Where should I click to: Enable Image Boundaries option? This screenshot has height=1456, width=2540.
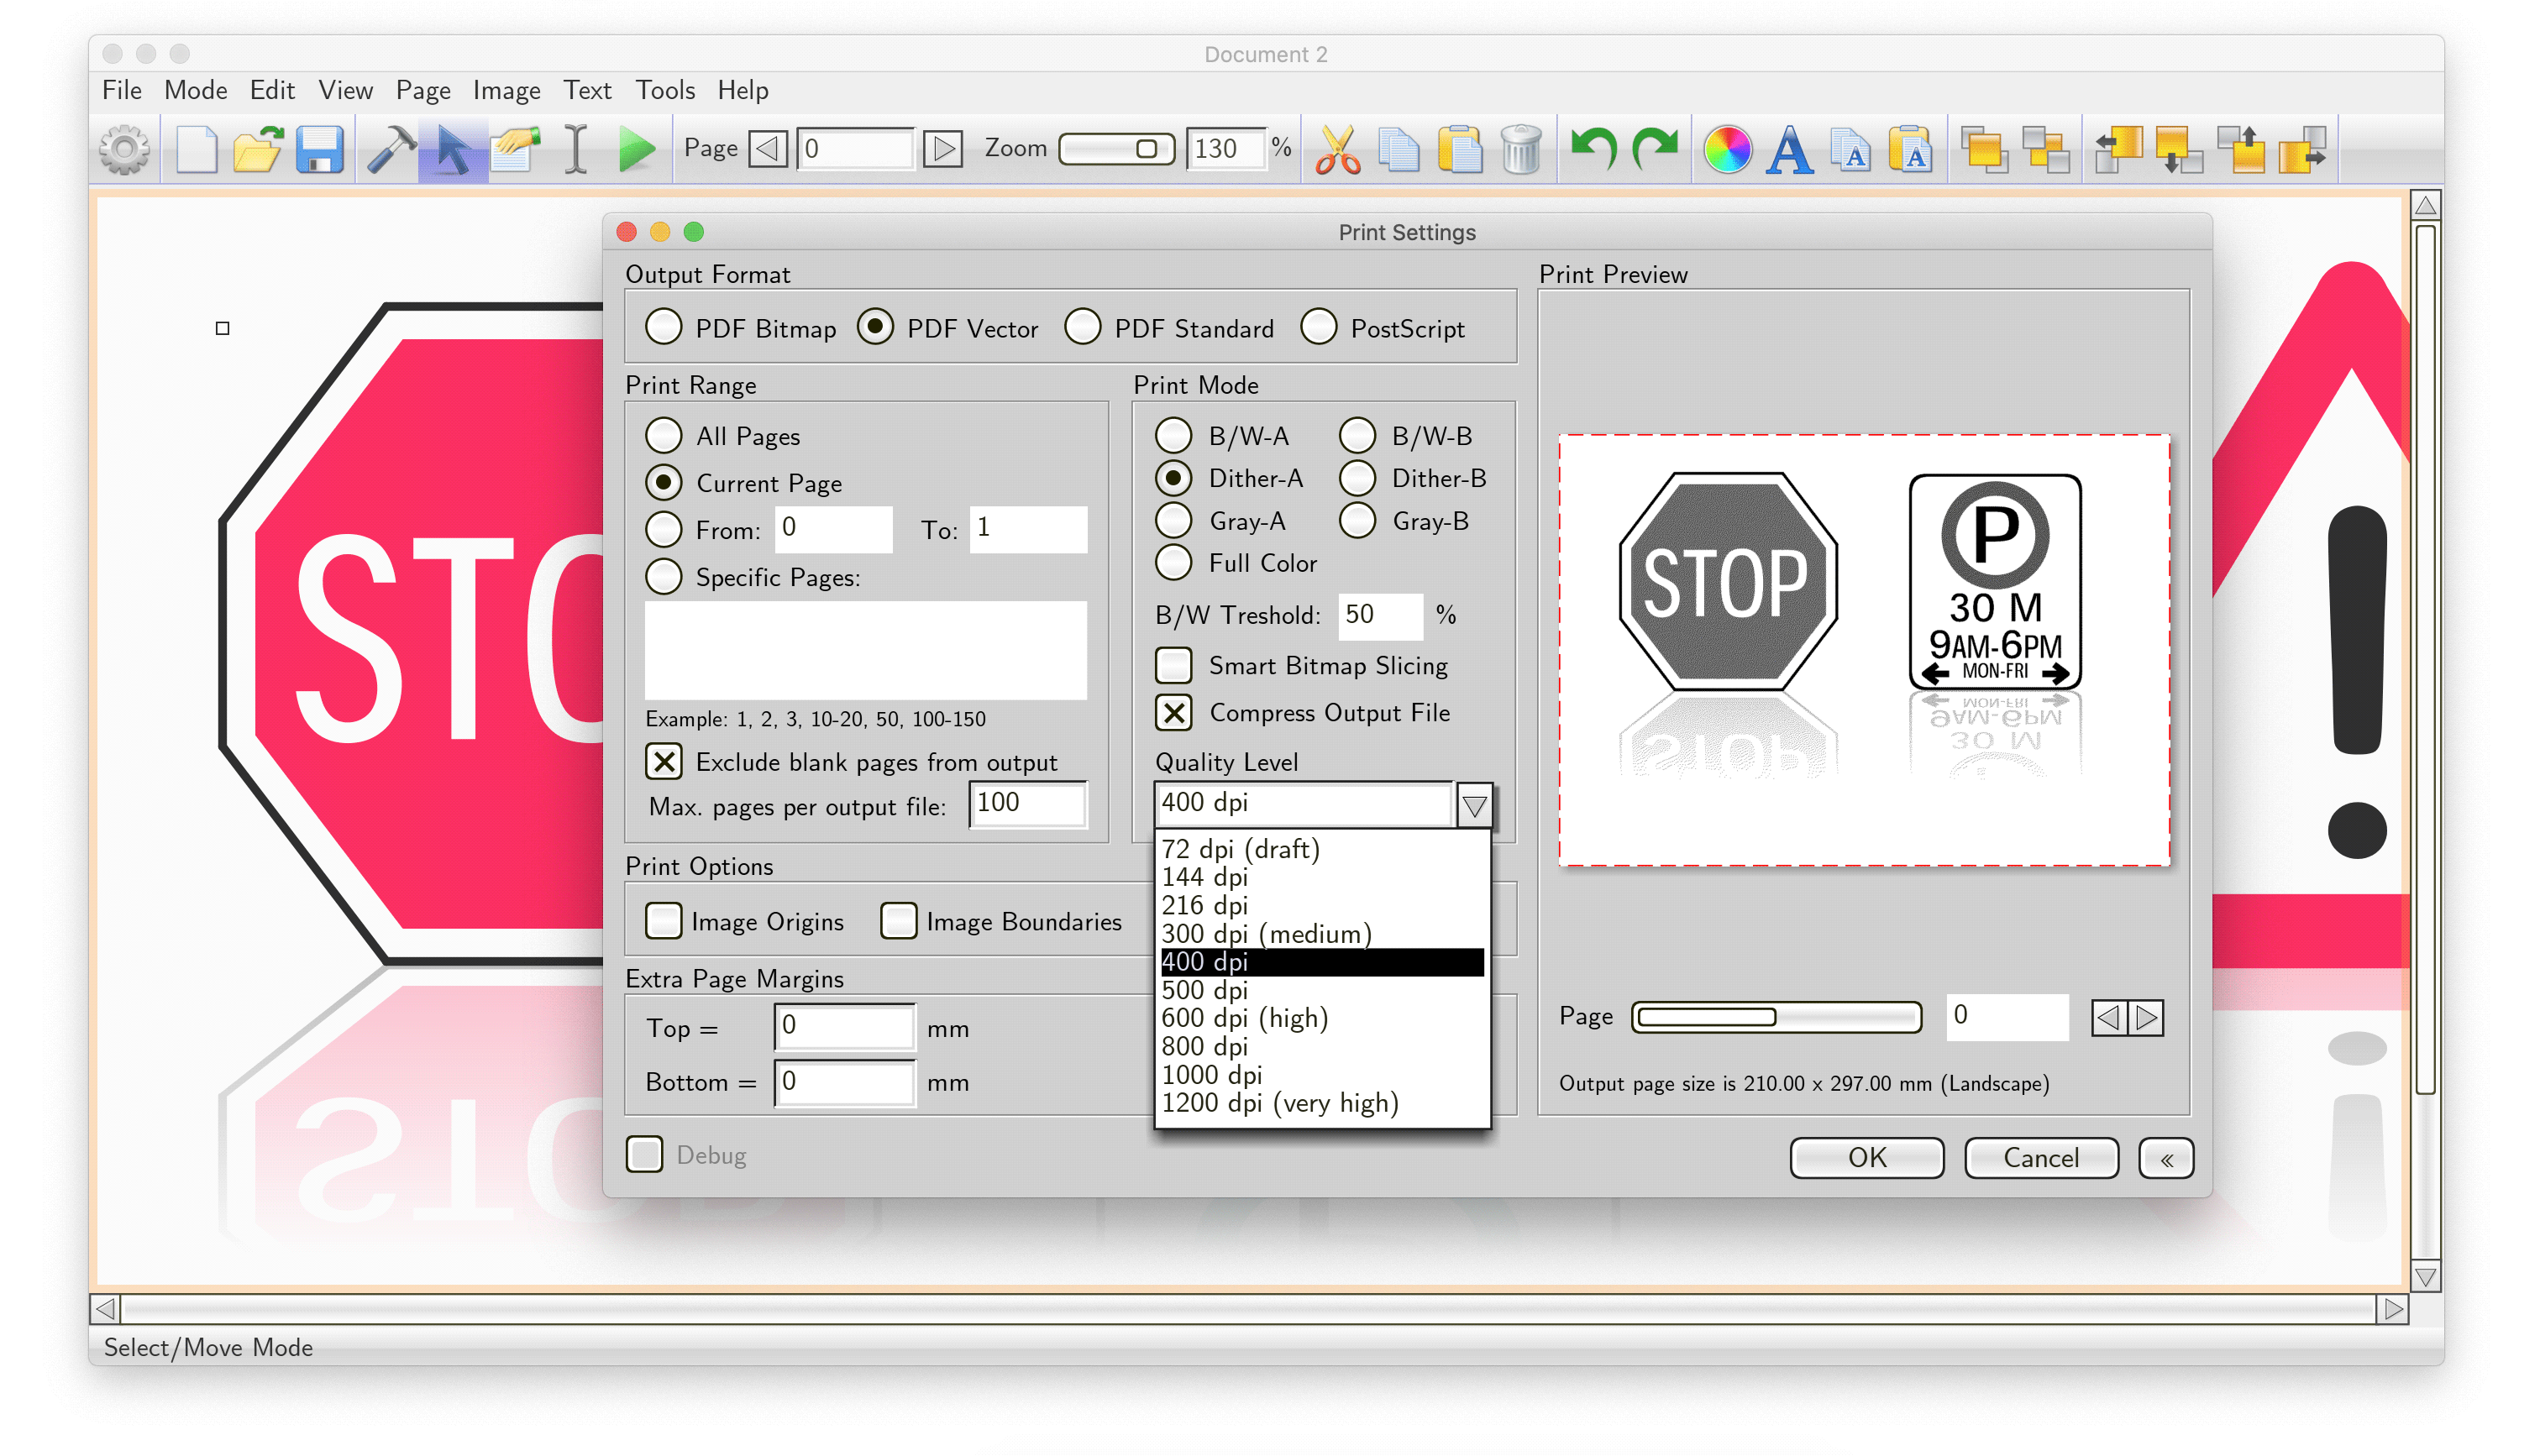point(899,921)
